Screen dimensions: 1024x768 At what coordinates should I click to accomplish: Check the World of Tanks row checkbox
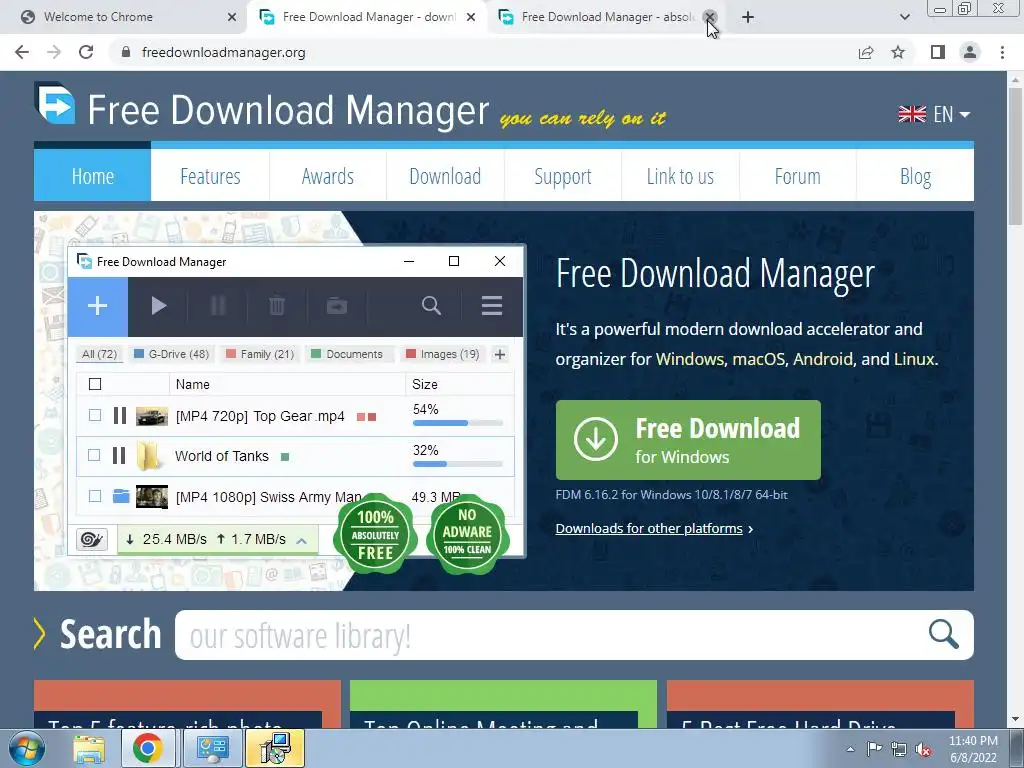(x=94, y=455)
